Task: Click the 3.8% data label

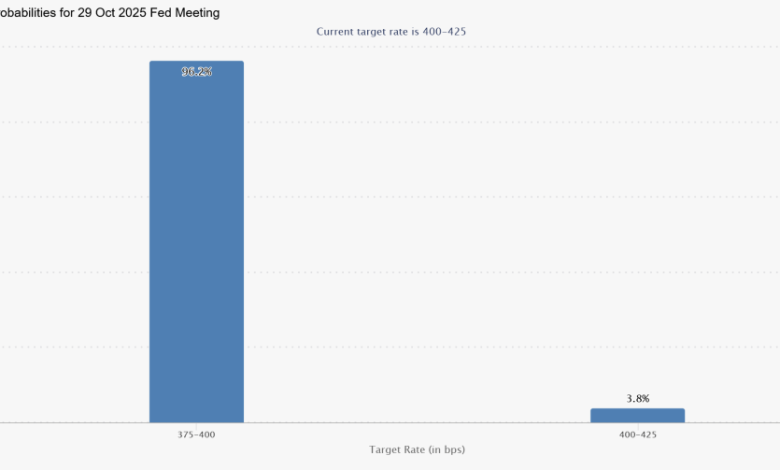Action: coord(637,398)
